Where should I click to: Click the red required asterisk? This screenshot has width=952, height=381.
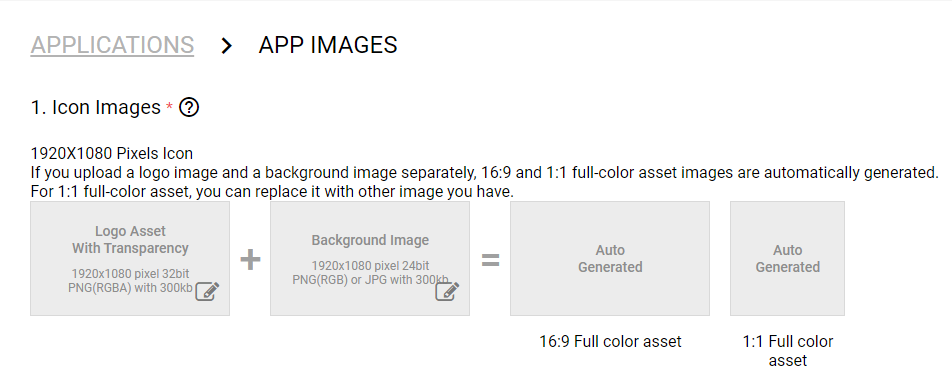pos(169,108)
